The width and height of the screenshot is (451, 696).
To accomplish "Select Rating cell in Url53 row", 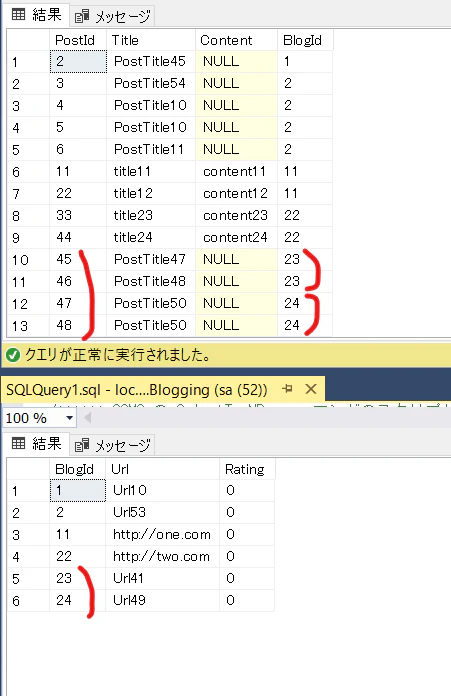I will [x=247, y=512].
